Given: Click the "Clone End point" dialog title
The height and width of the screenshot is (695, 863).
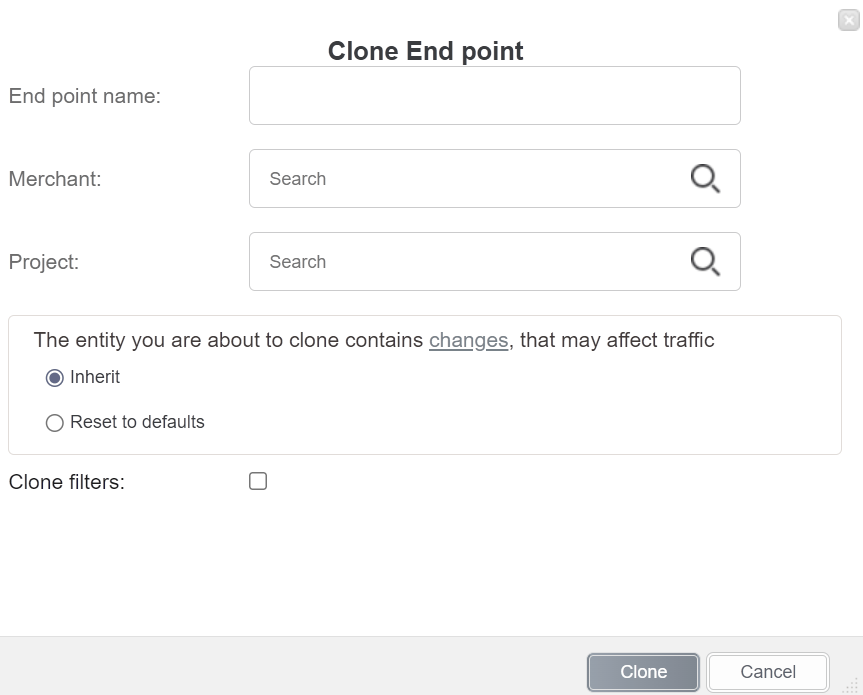Looking at the screenshot, I should pos(425,51).
